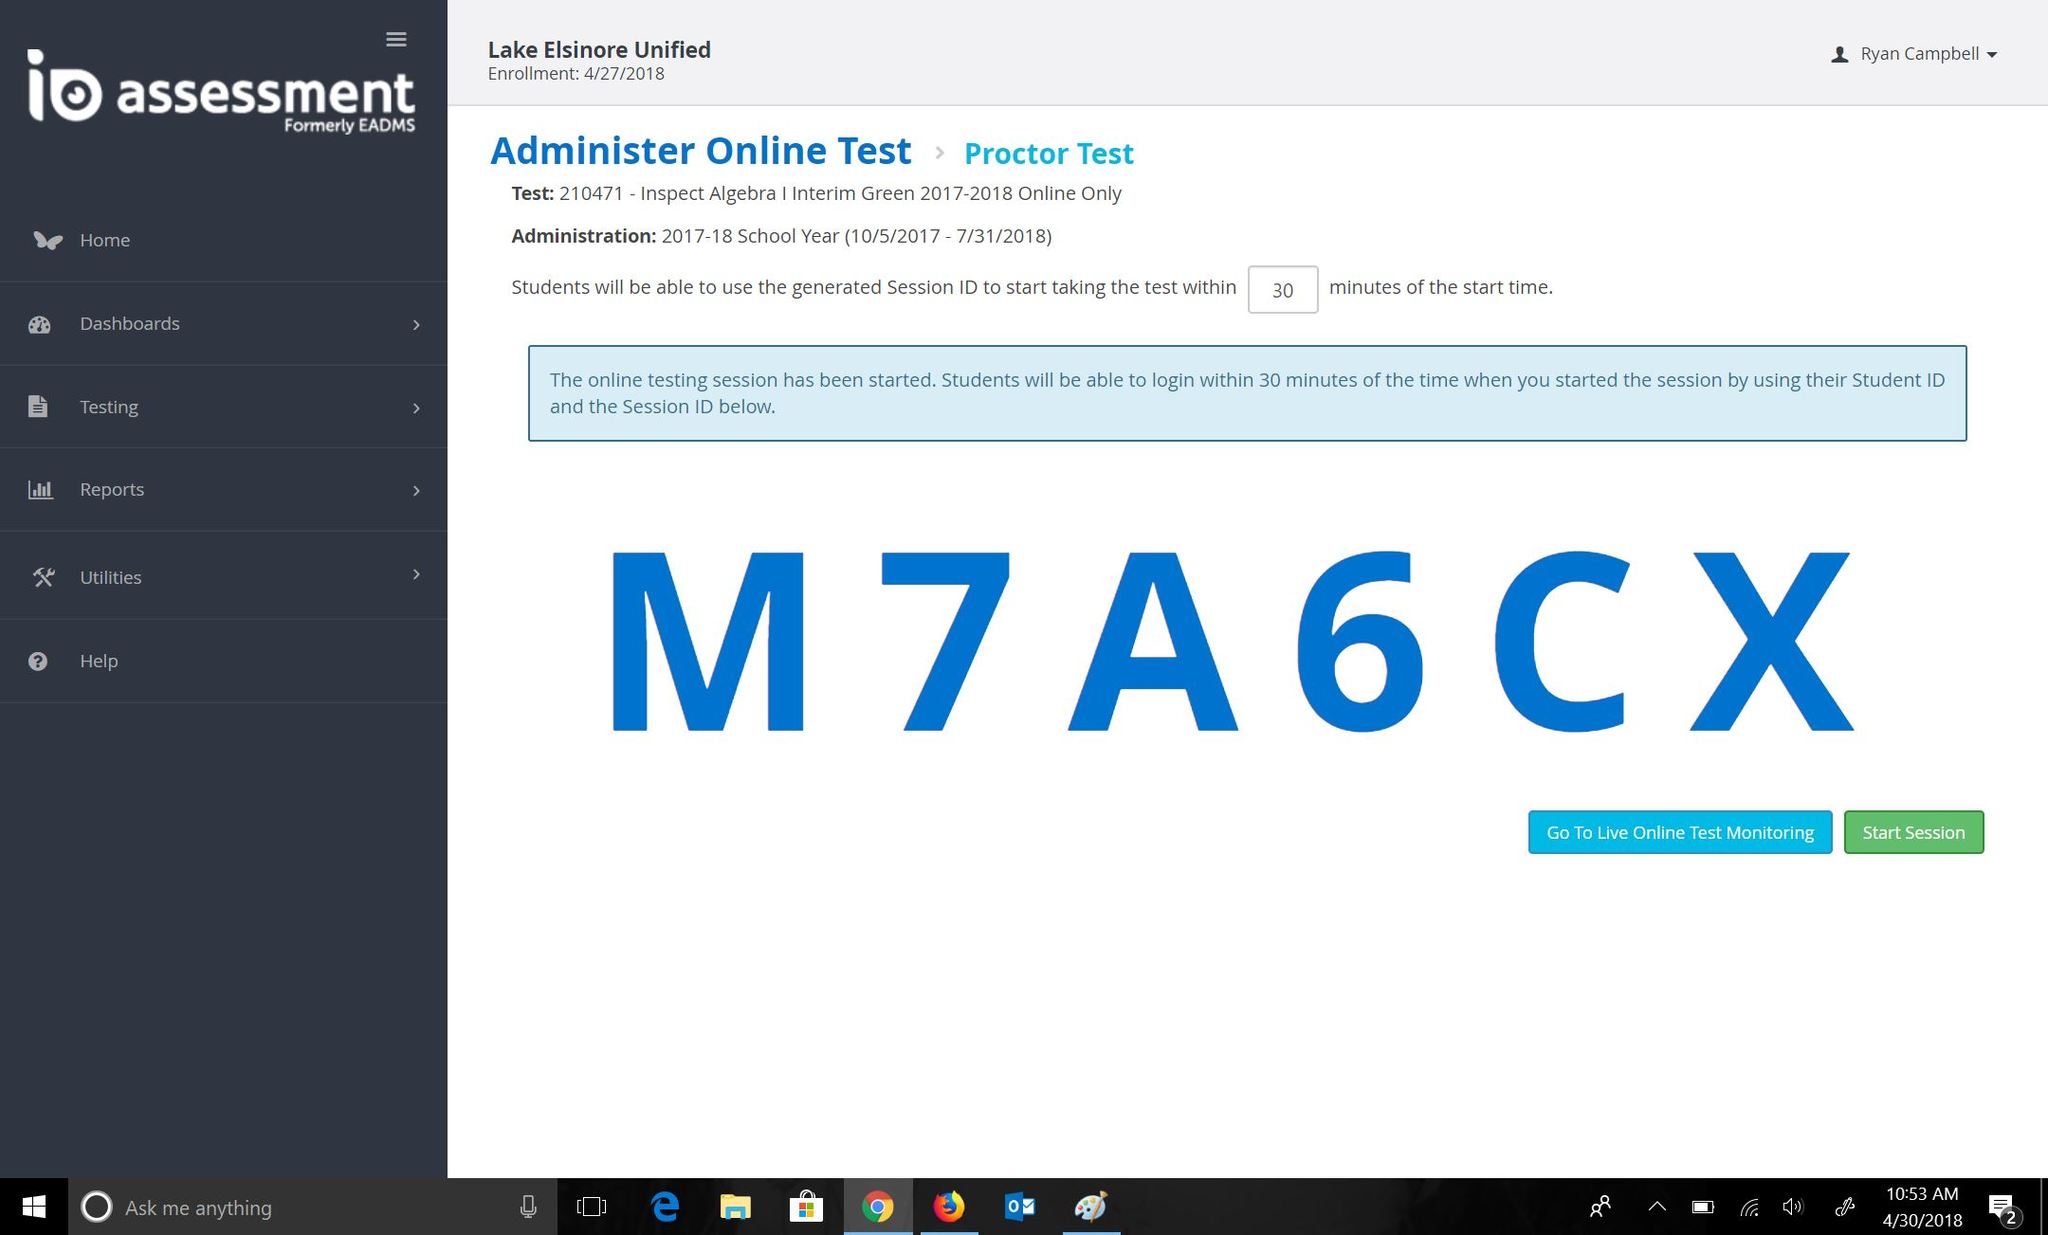The image size is (2048, 1235).
Task: Open the Reports menu item
Action: click(x=112, y=490)
